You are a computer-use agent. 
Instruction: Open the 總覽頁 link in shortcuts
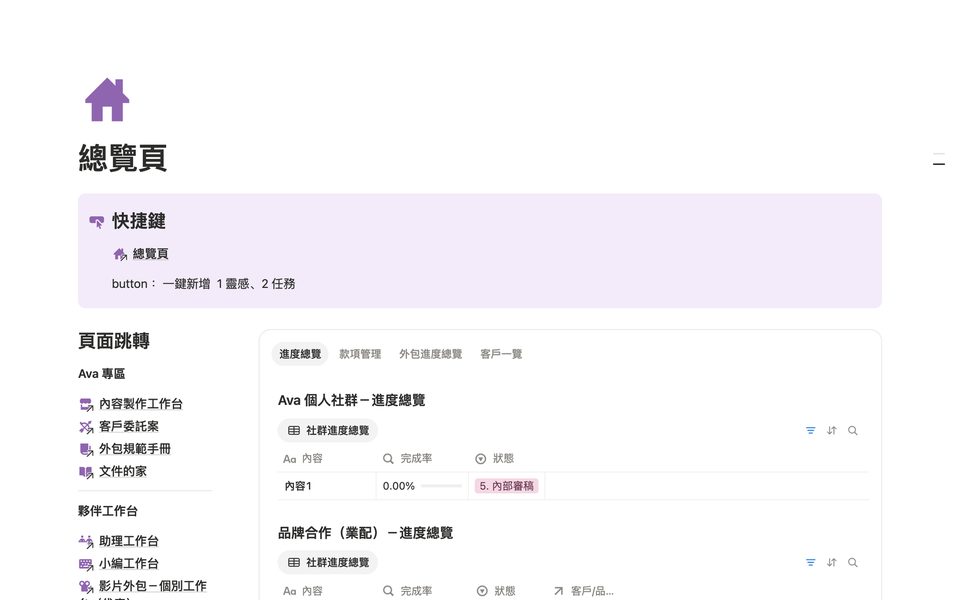tap(150, 253)
